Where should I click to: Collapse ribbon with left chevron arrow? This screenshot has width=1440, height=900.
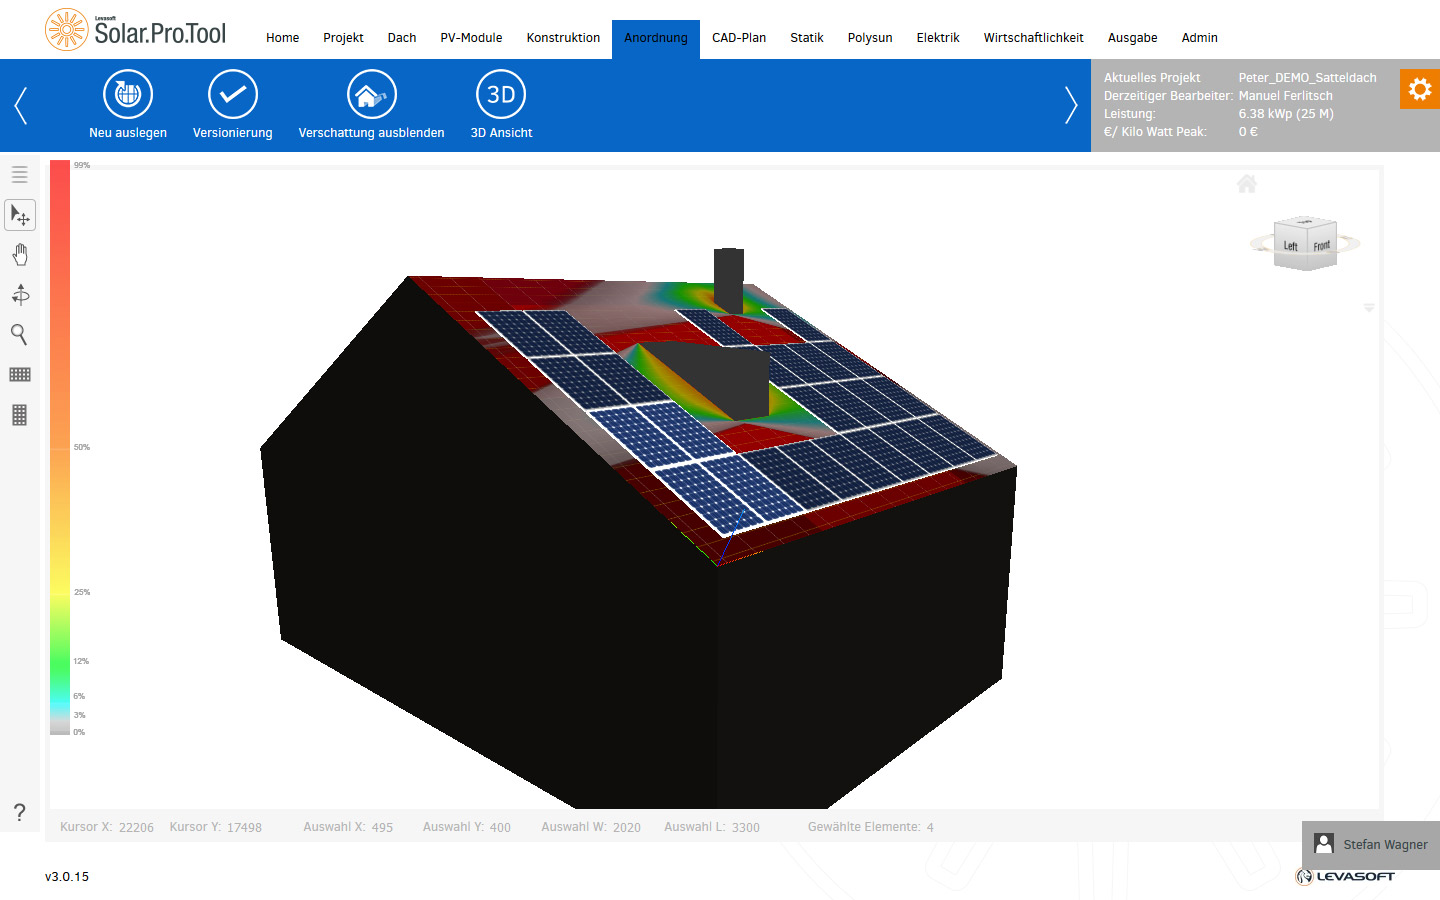click(x=20, y=105)
